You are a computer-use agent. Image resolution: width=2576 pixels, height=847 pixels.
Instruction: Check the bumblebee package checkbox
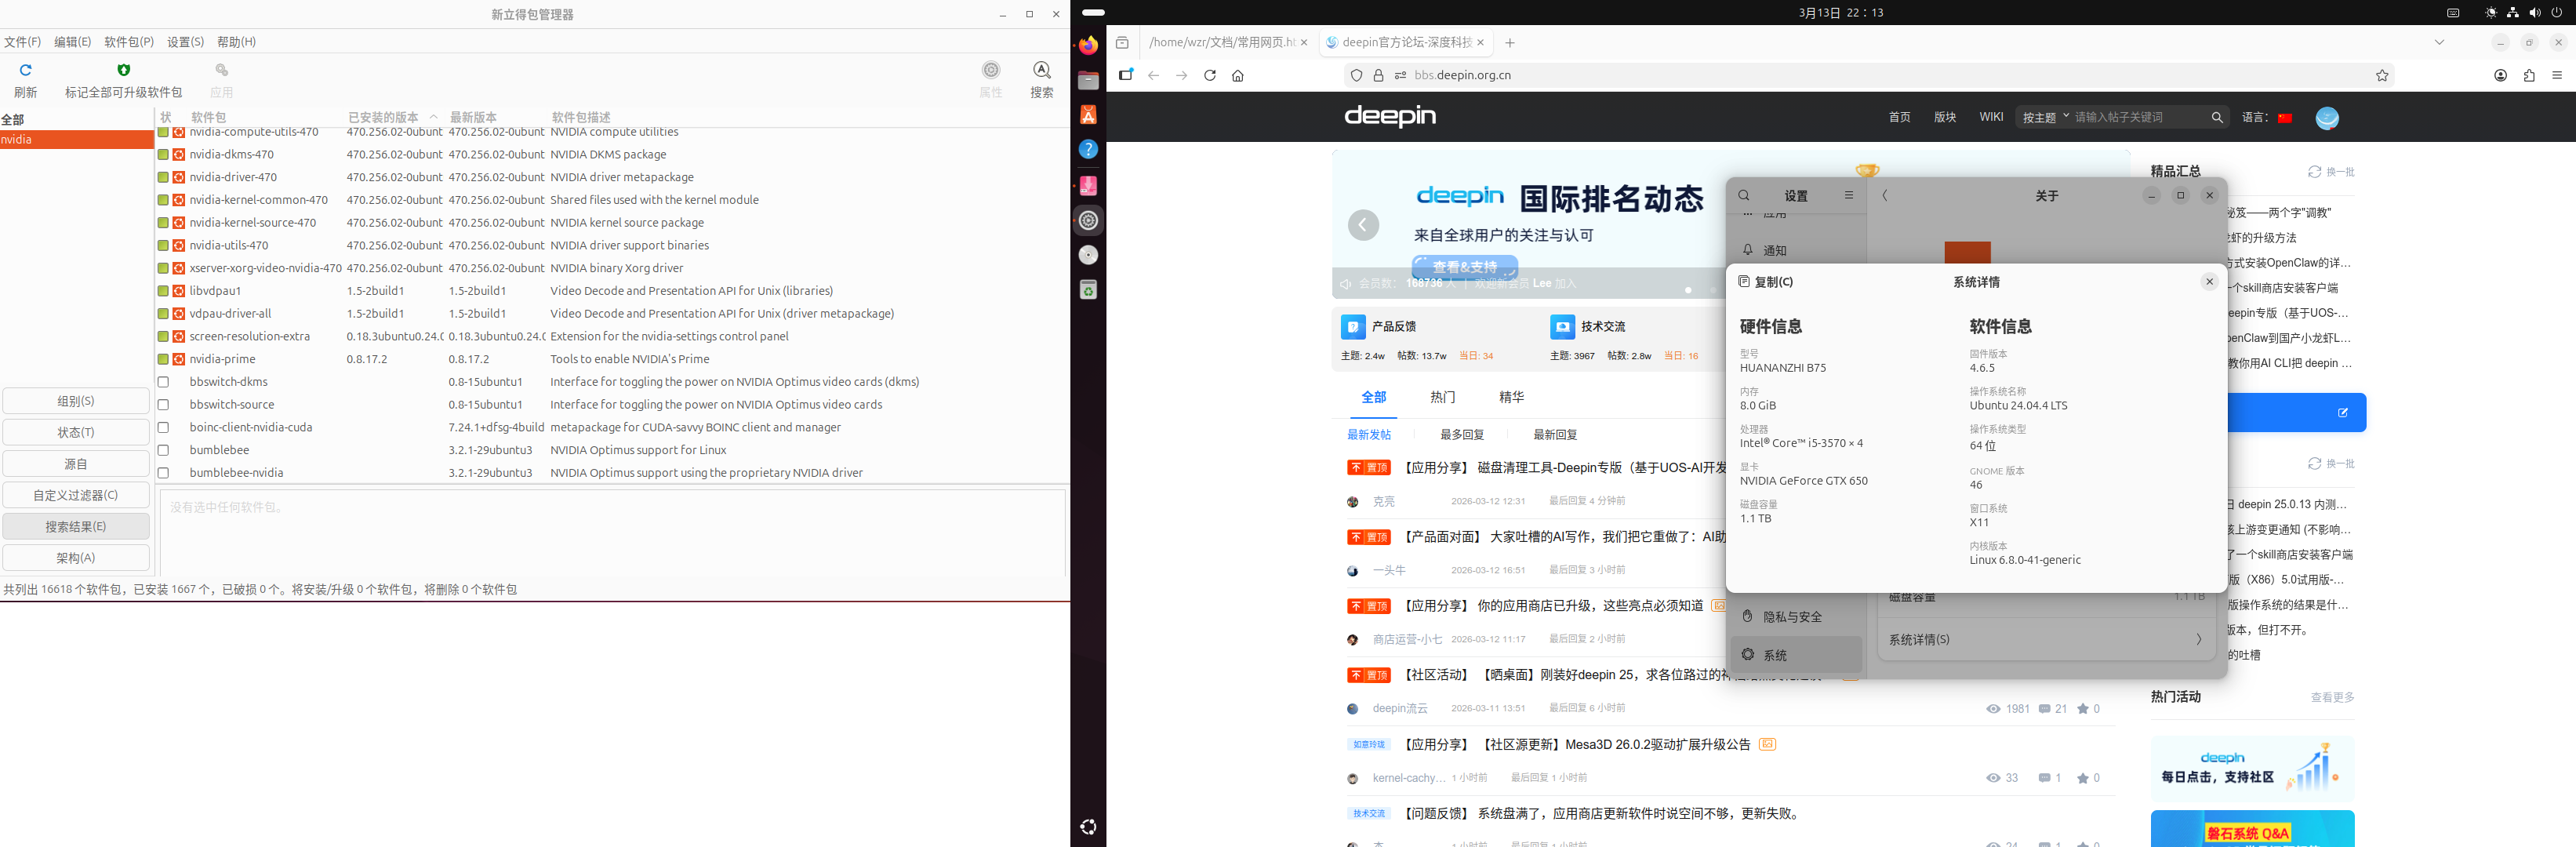[x=164, y=449]
